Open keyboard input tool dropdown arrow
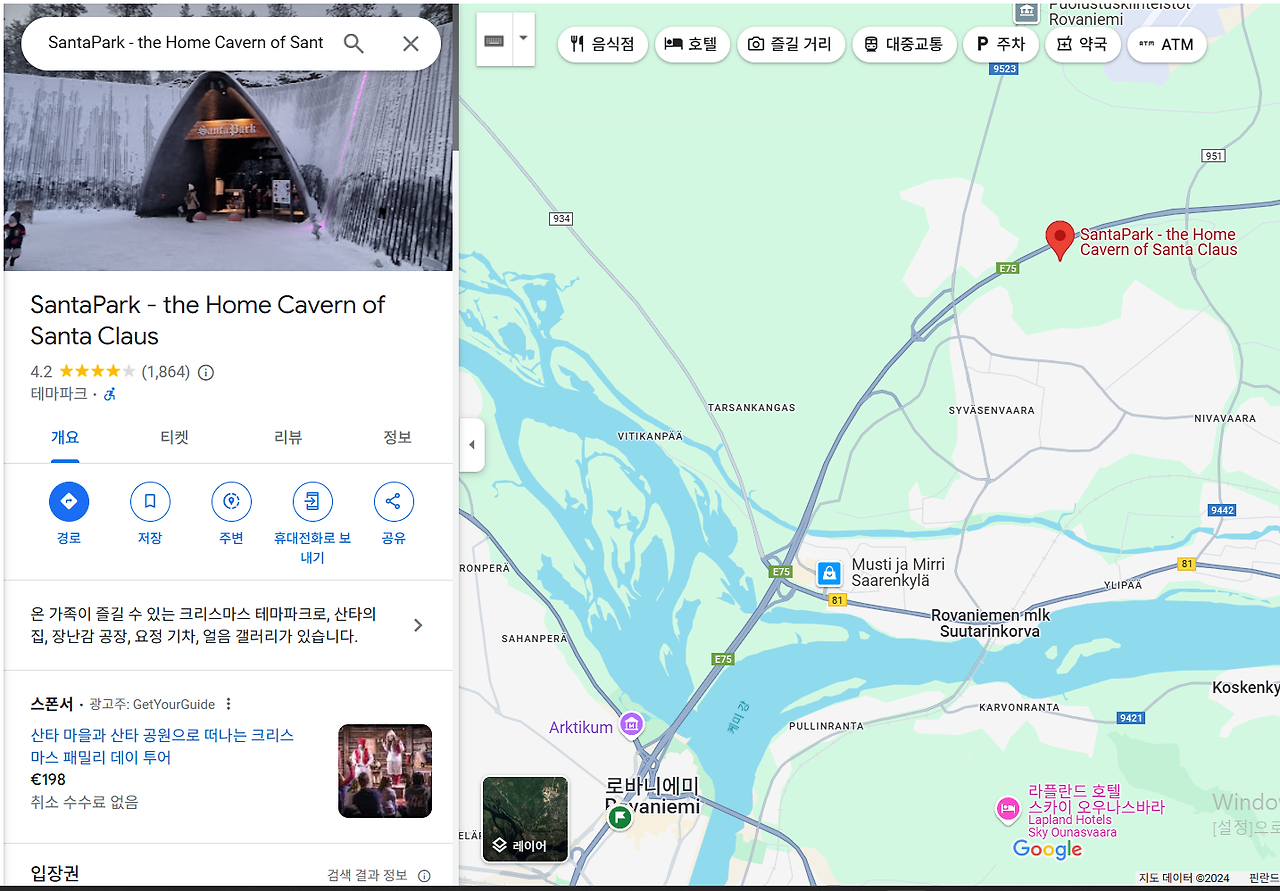Viewport: 1280px width, 891px height. 523,40
